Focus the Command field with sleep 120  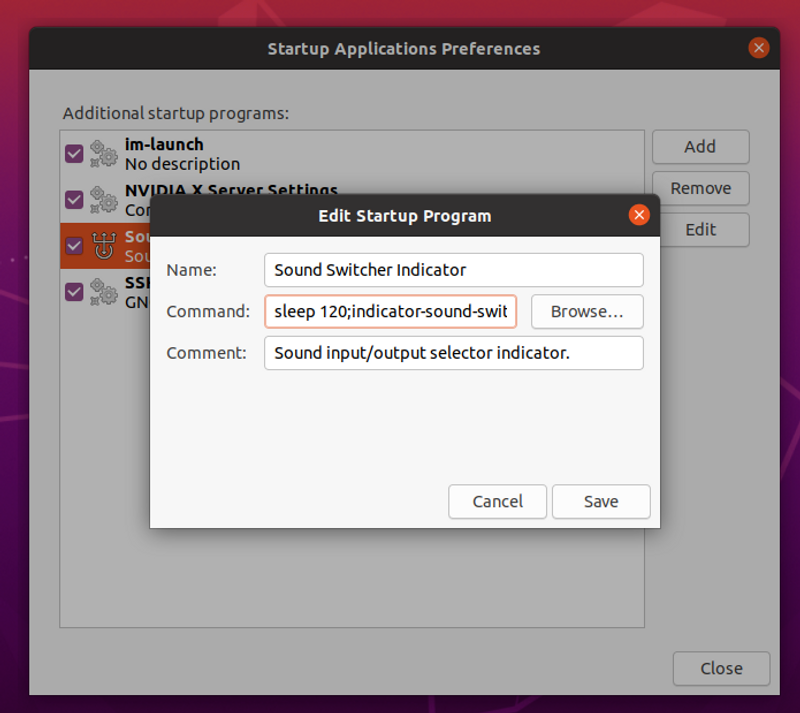(390, 311)
